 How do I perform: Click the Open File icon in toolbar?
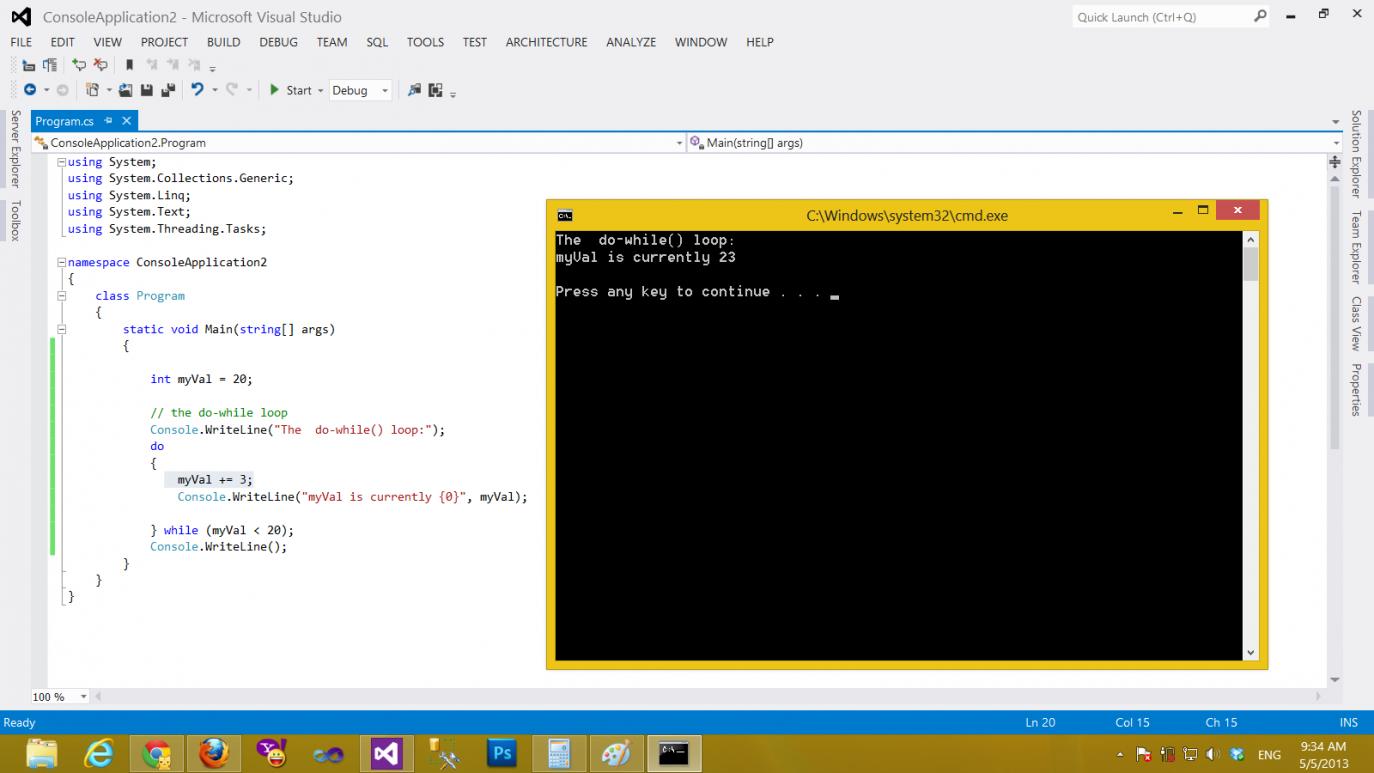coord(125,90)
